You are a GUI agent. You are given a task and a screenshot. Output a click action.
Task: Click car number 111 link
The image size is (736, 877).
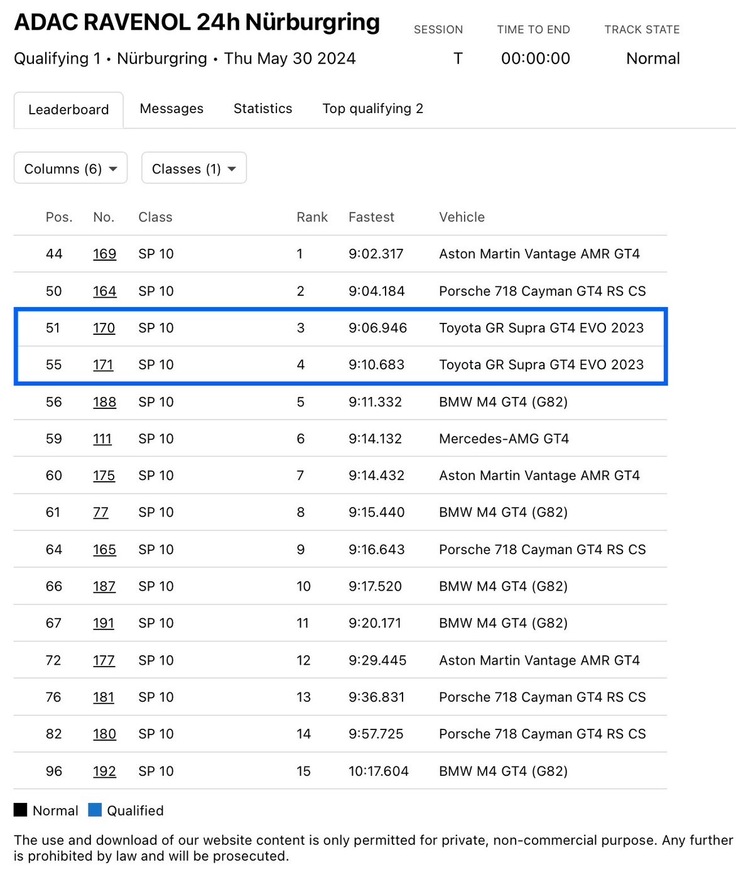click(x=102, y=439)
